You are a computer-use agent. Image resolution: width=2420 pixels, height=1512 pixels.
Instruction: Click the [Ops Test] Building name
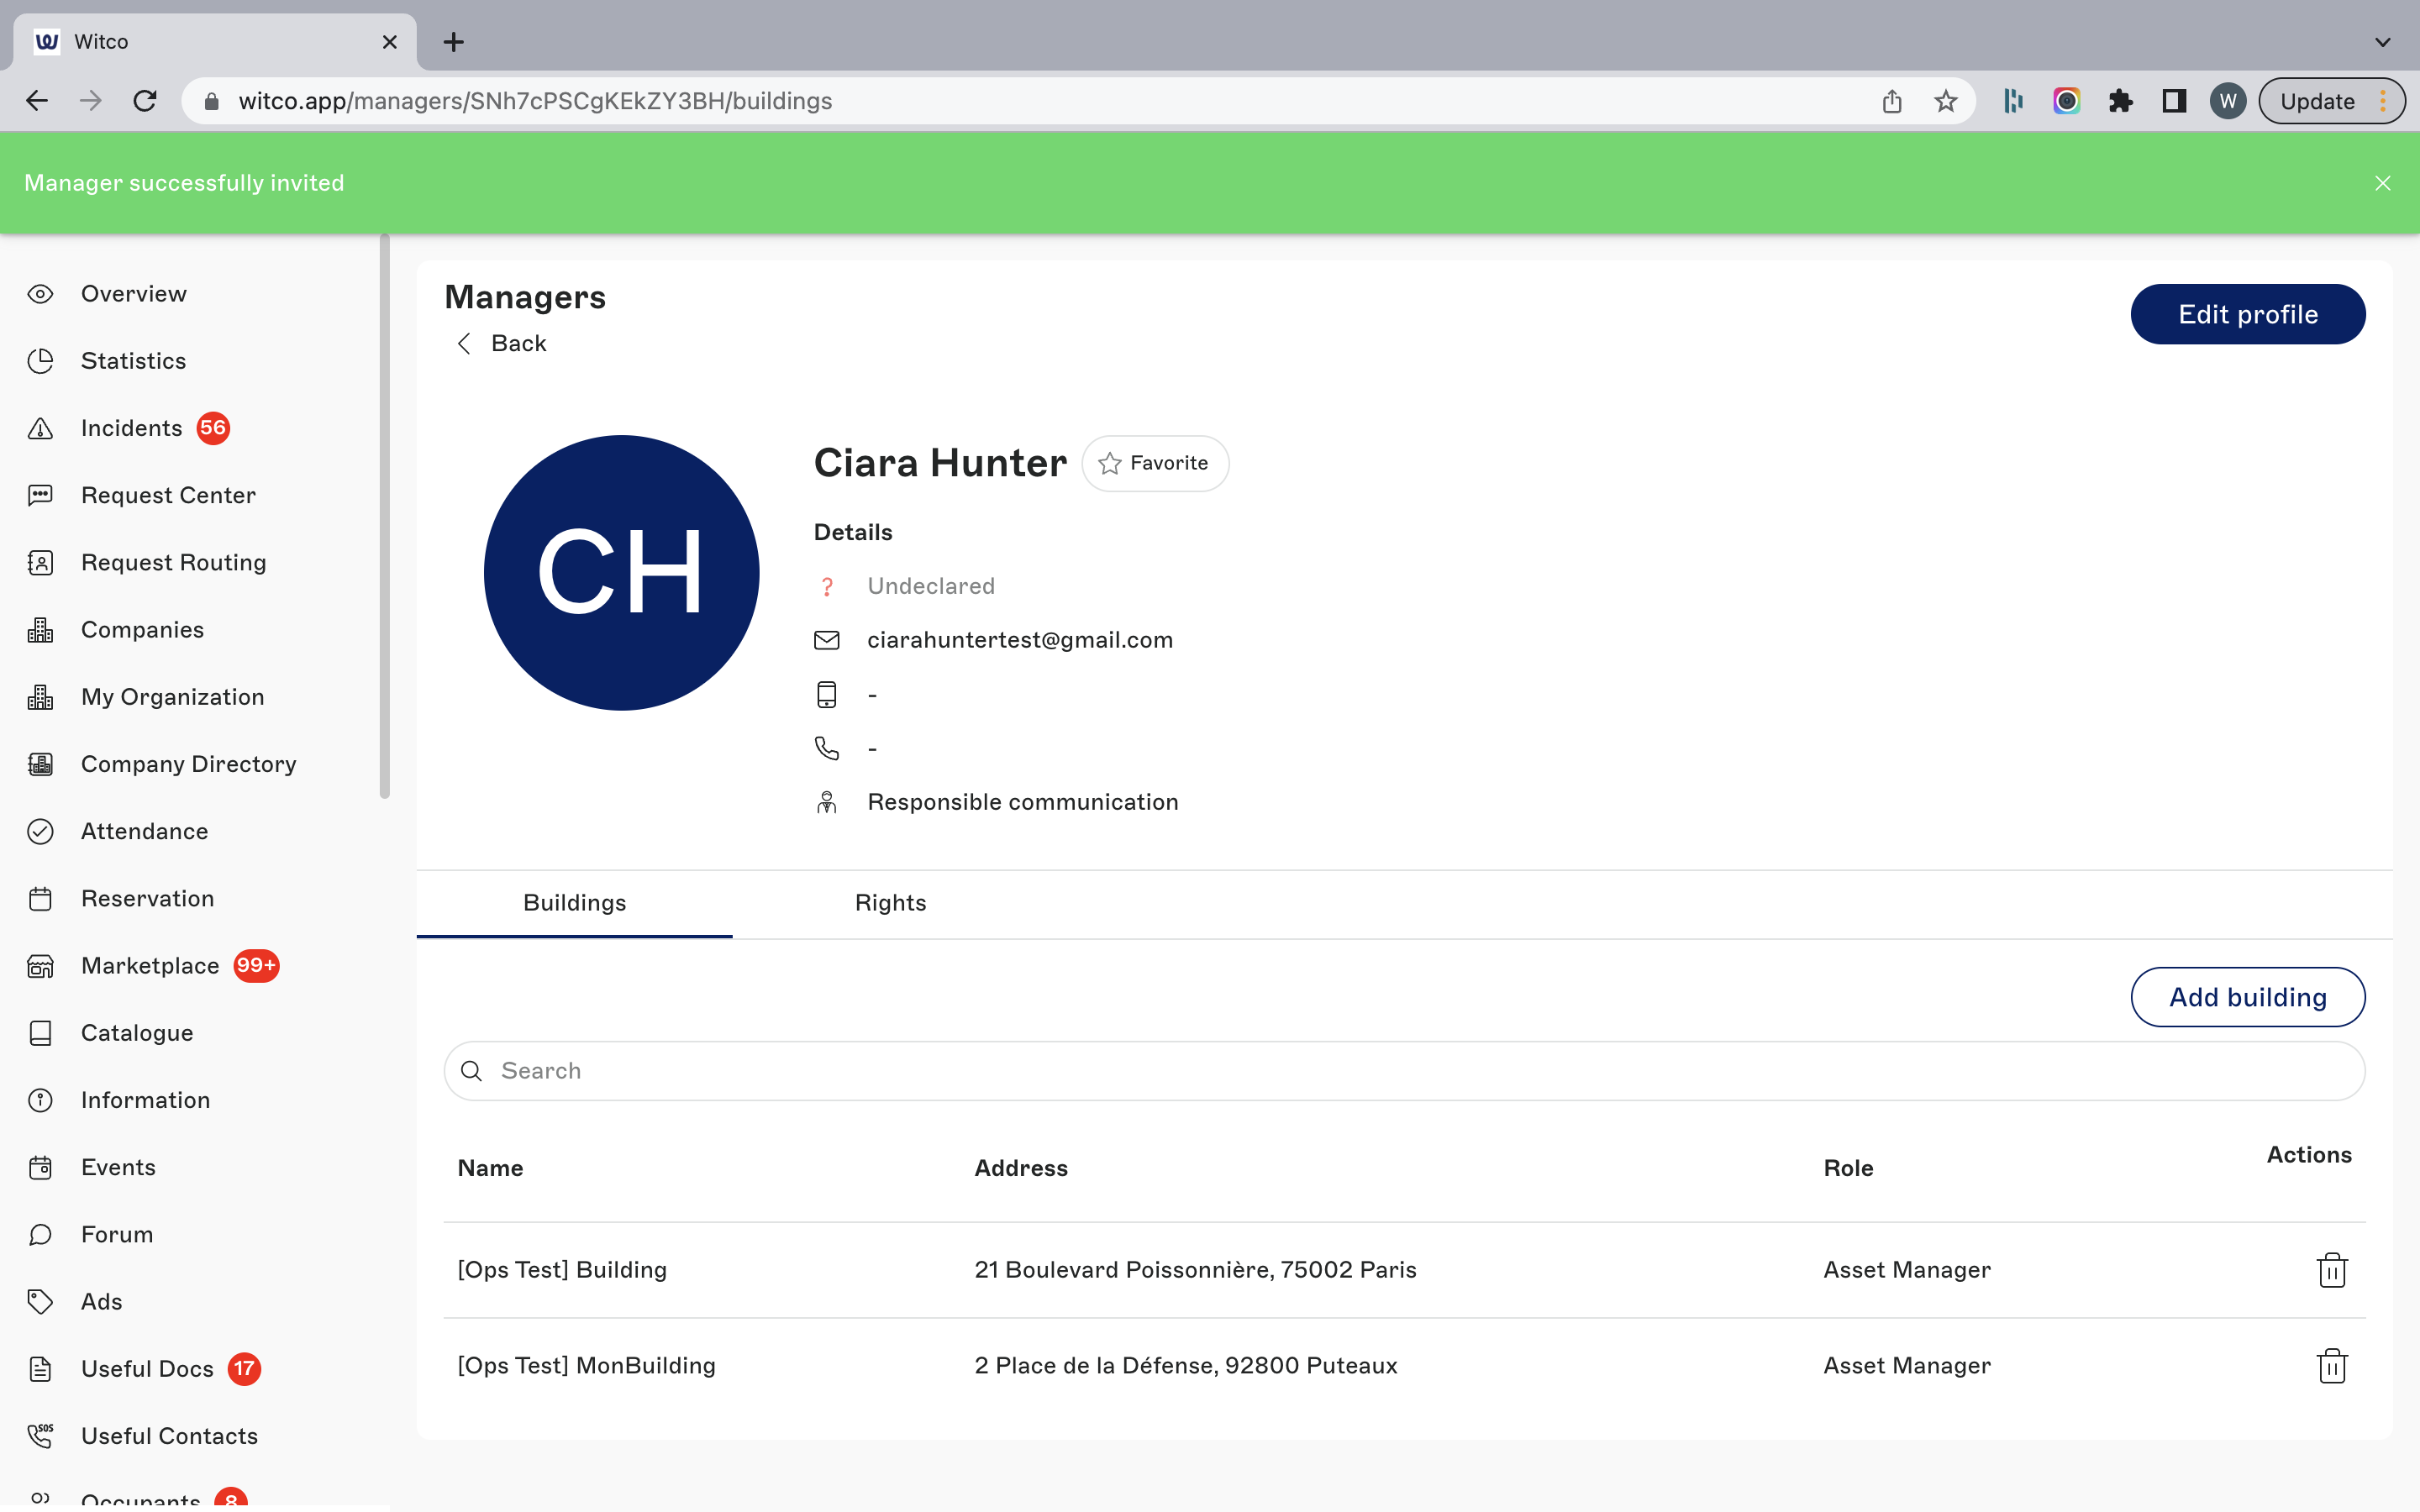[x=562, y=1270]
